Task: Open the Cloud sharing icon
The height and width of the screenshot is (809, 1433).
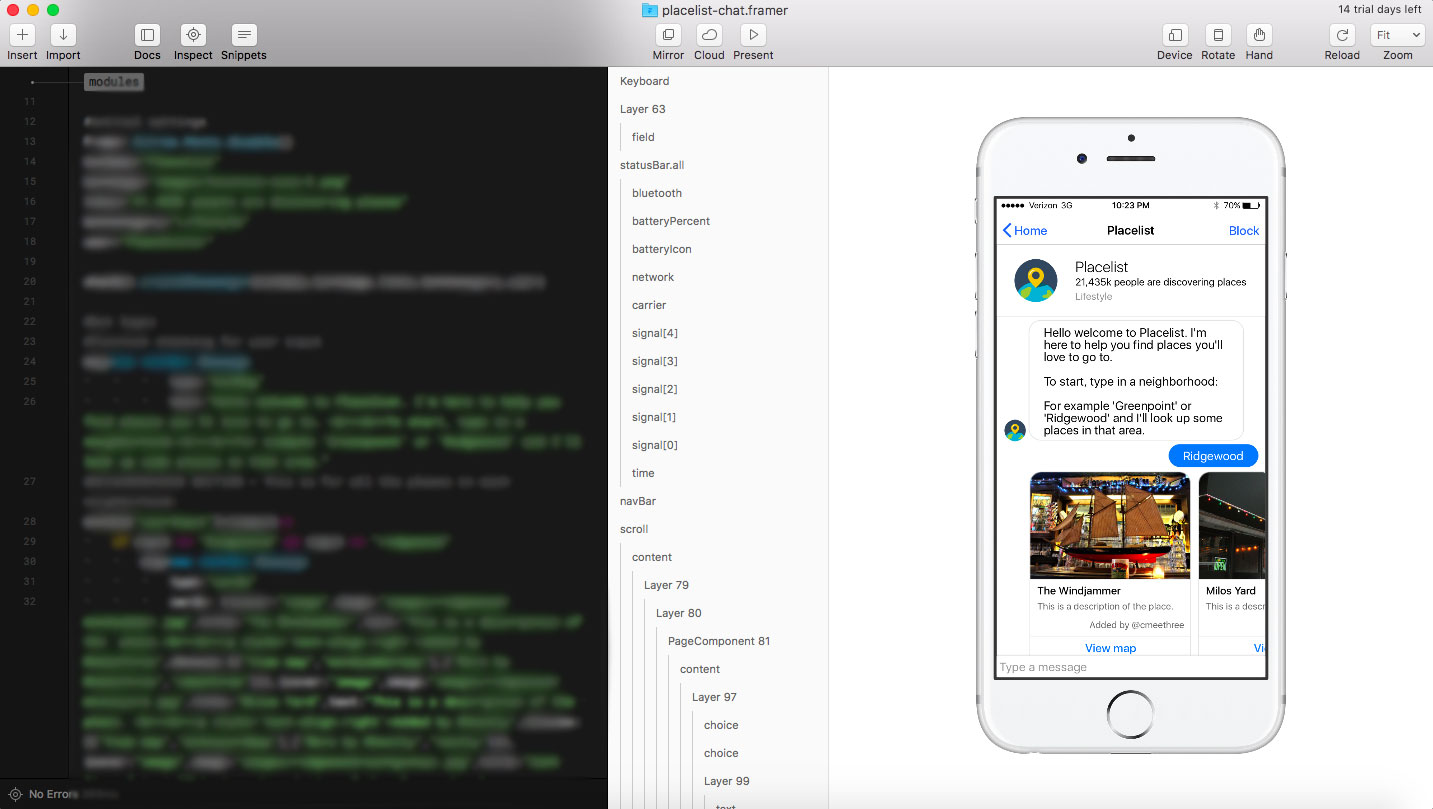Action: click(x=709, y=35)
